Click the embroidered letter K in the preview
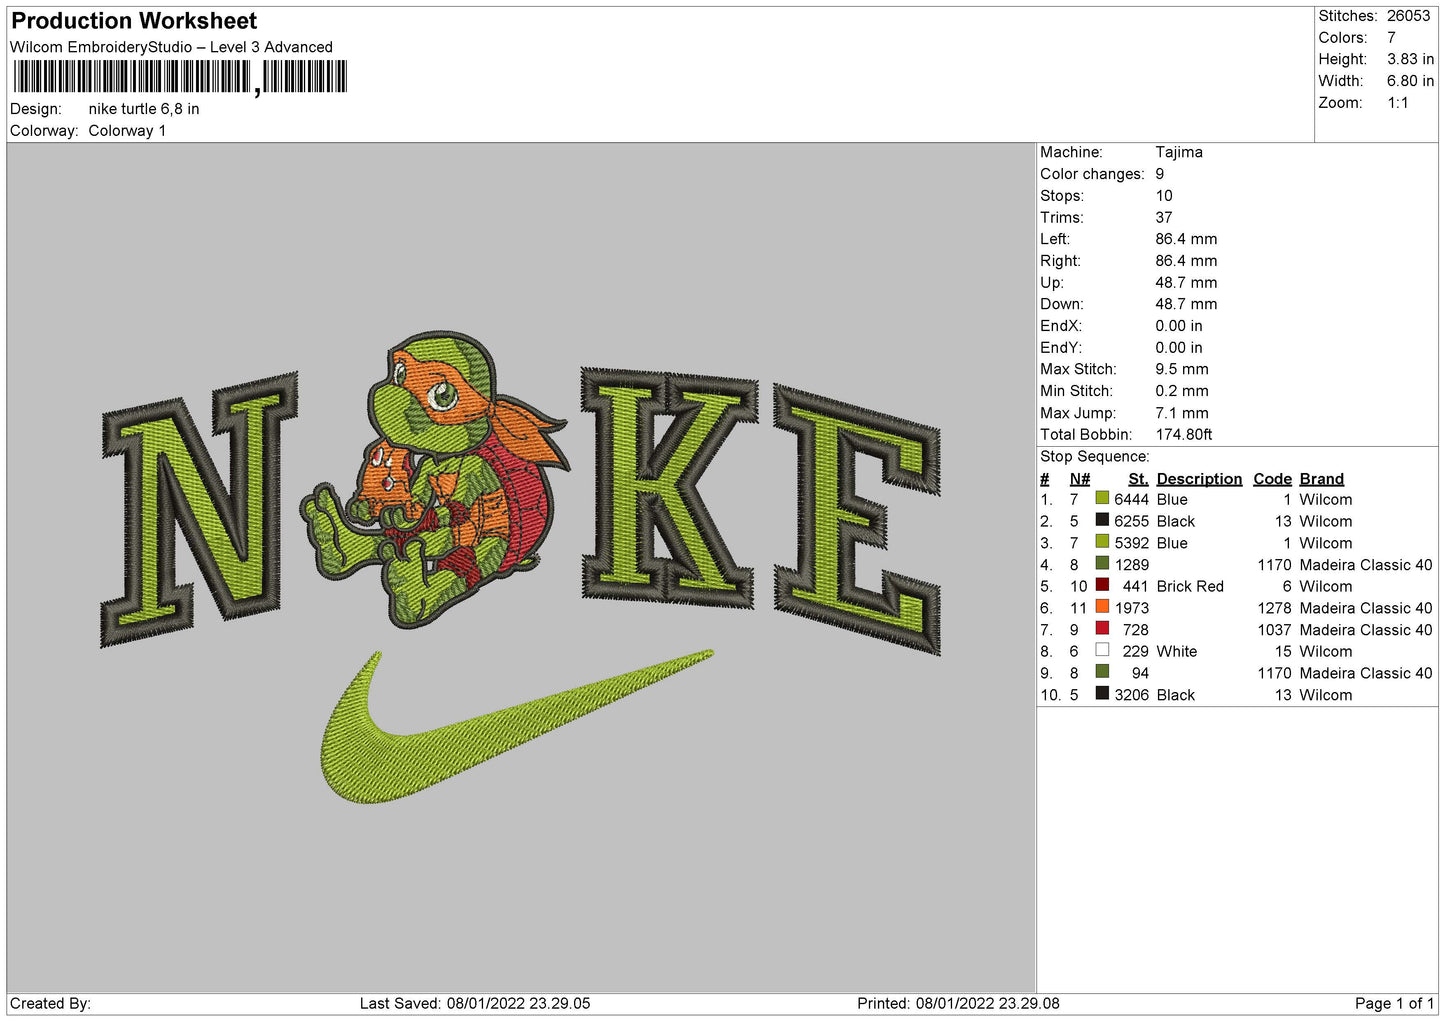Image resolution: width=1445 pixels, height=1021 pixels. (x=668, y=487)
